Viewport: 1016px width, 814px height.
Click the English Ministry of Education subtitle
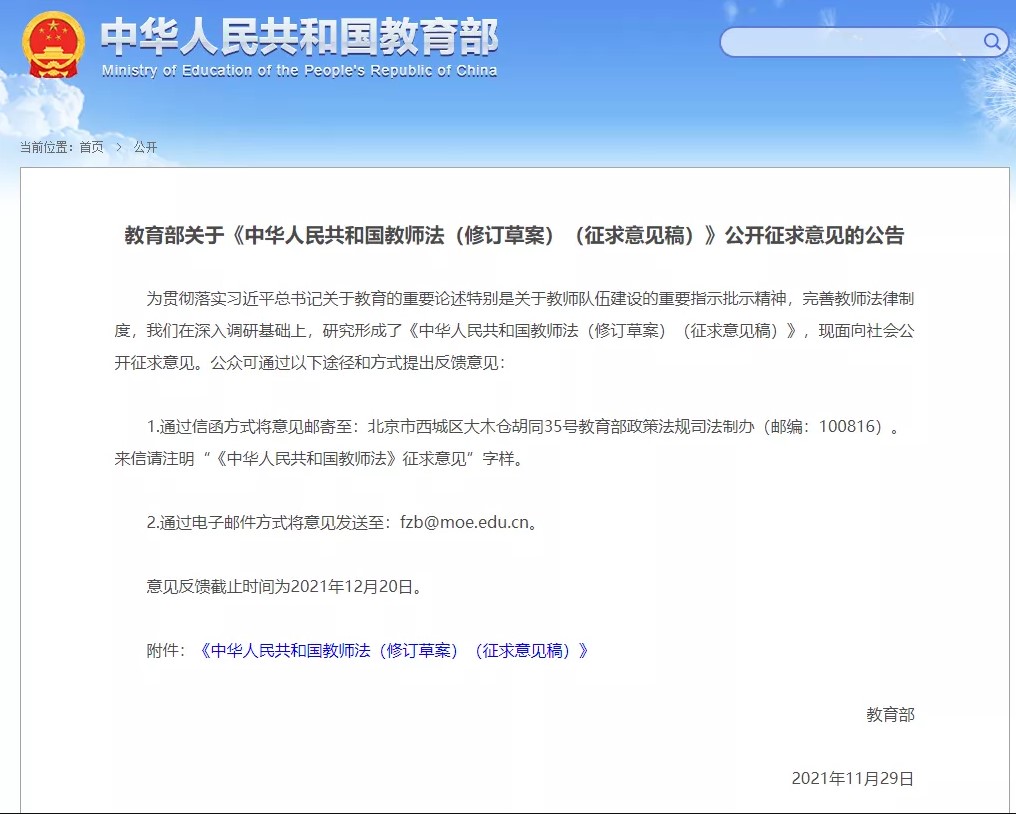(299, 71)
